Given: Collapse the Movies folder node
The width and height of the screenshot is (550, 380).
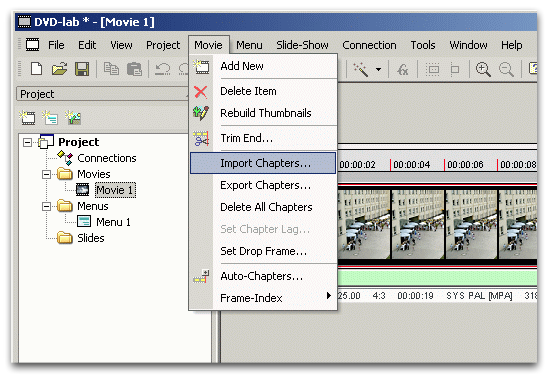Looking at the screenshot, I should 46,174.
